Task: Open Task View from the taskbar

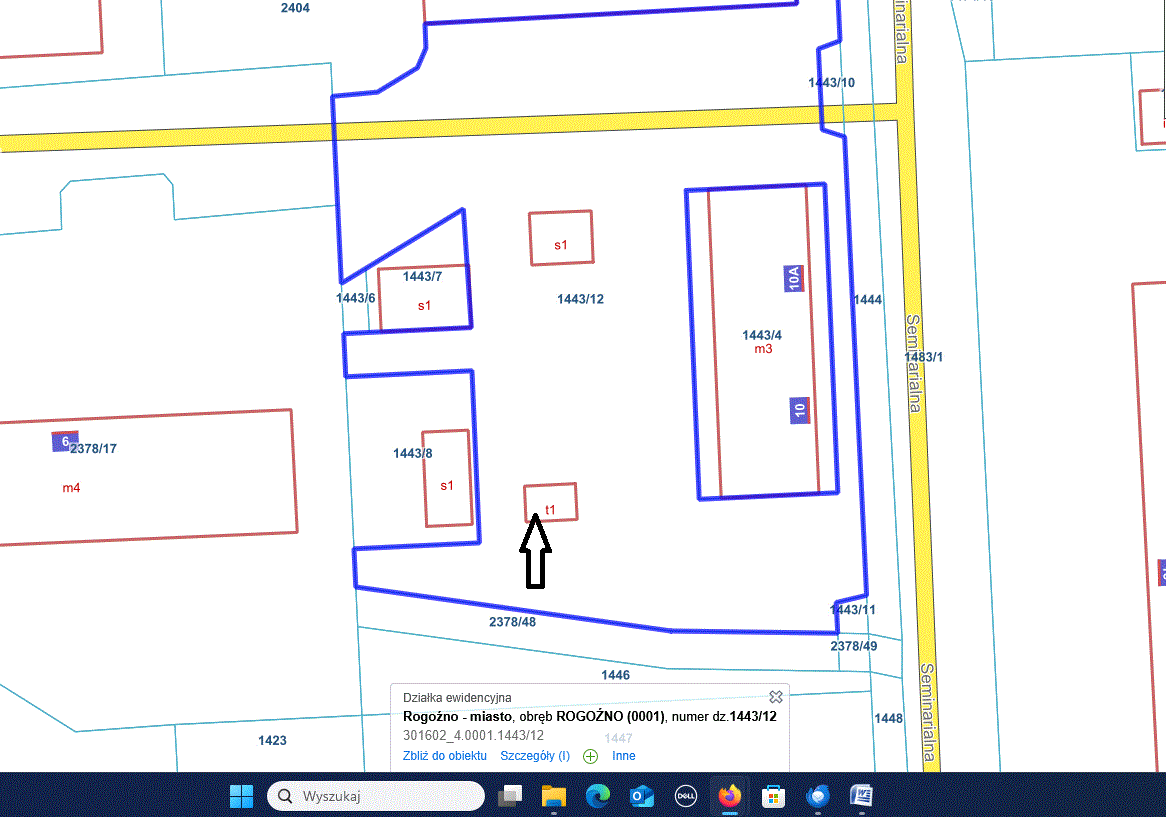Action: click(x=510, y=796)
